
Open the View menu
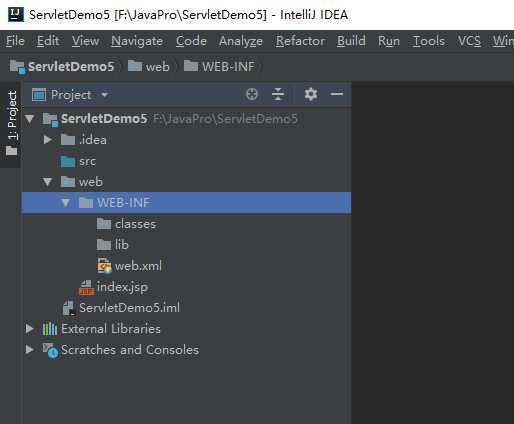(x=85, y=41)
